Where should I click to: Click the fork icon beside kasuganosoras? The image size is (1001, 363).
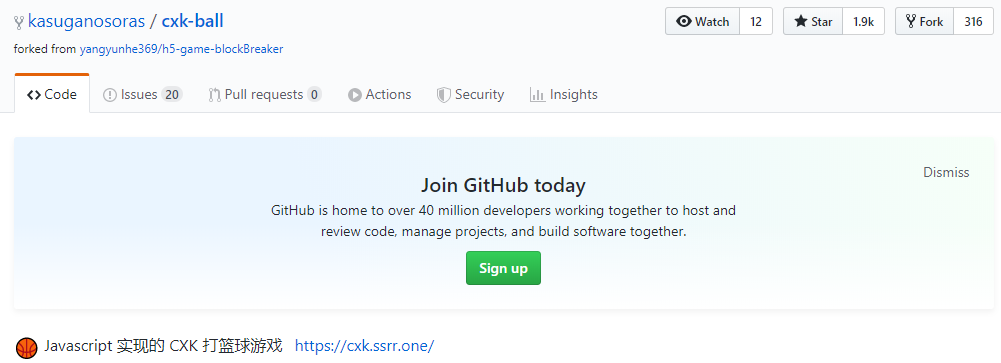pos(19,22)
